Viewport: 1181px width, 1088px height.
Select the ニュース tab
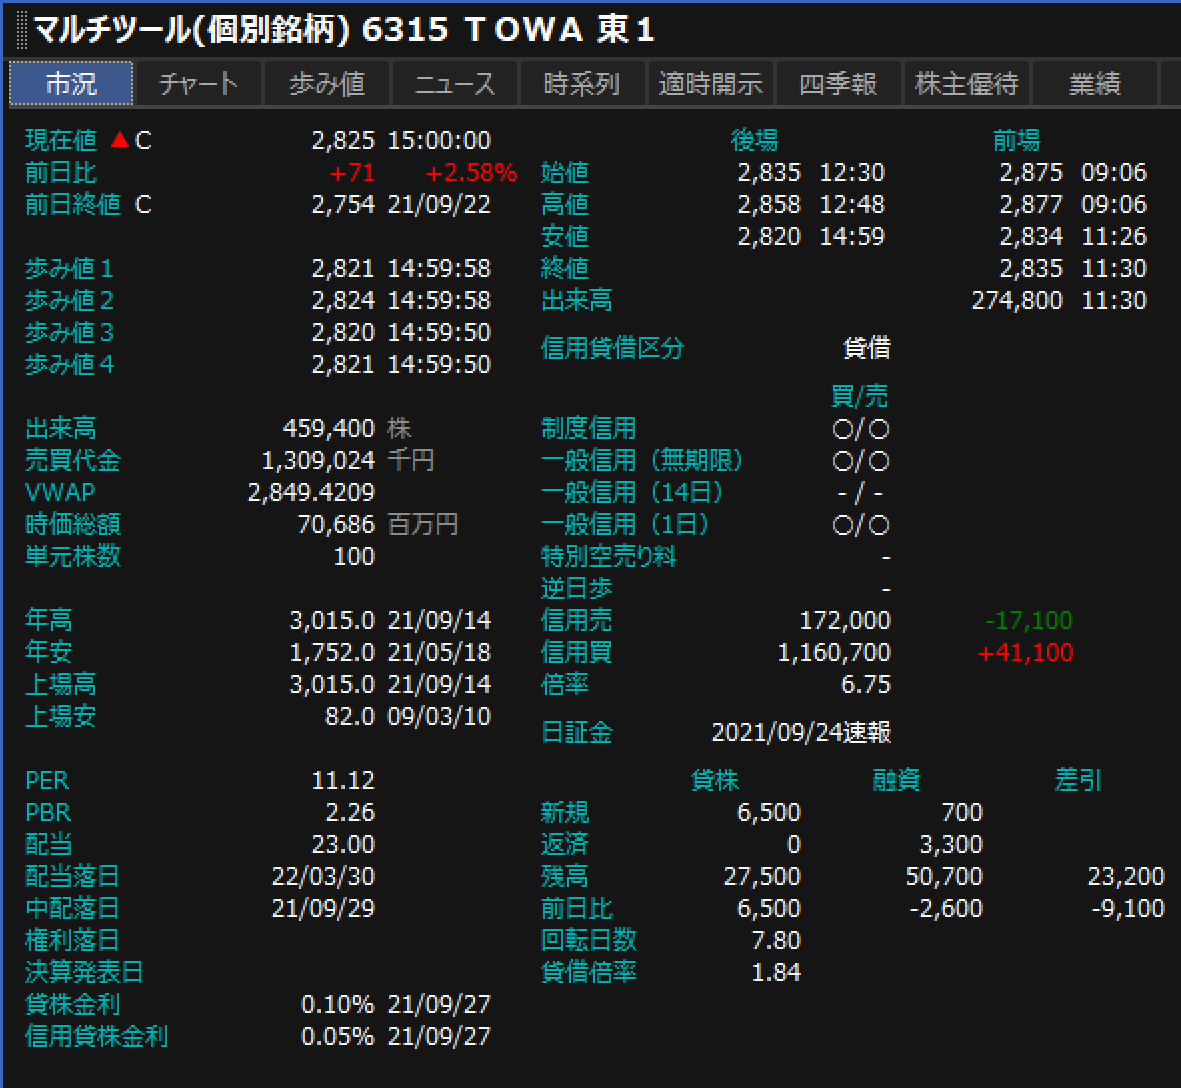(455, 84)
